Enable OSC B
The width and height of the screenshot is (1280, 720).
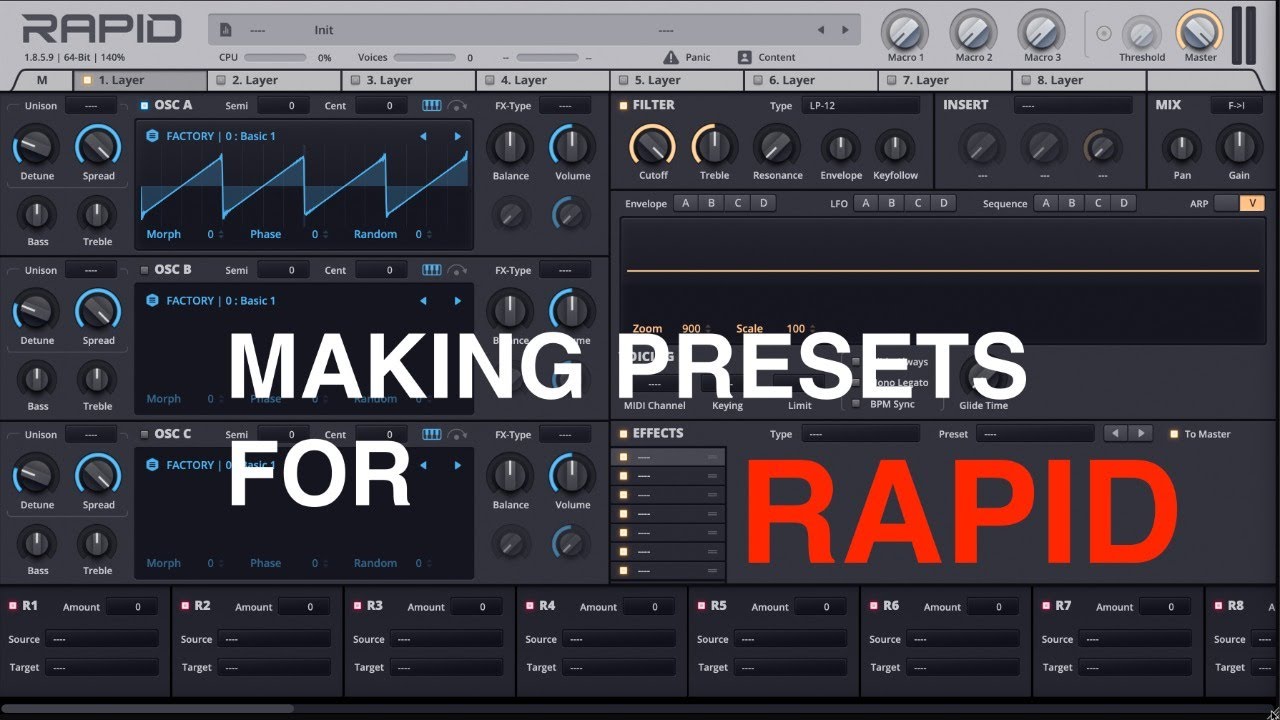[x=144, y=270]
